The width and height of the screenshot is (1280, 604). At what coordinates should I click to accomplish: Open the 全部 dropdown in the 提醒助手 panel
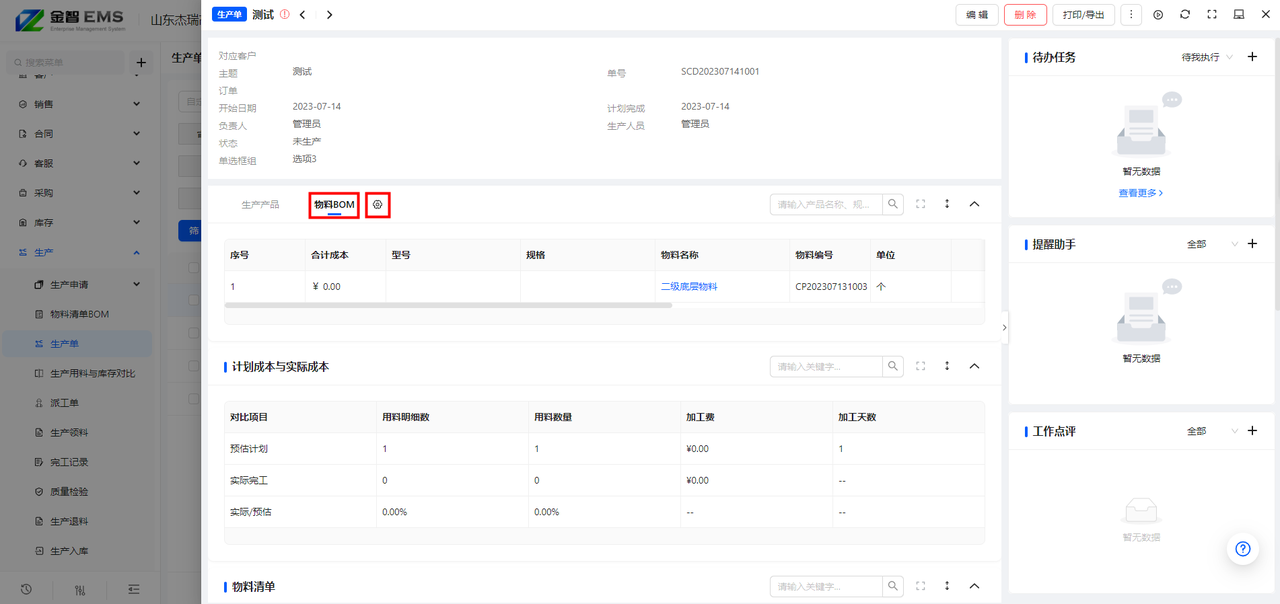1212,244
